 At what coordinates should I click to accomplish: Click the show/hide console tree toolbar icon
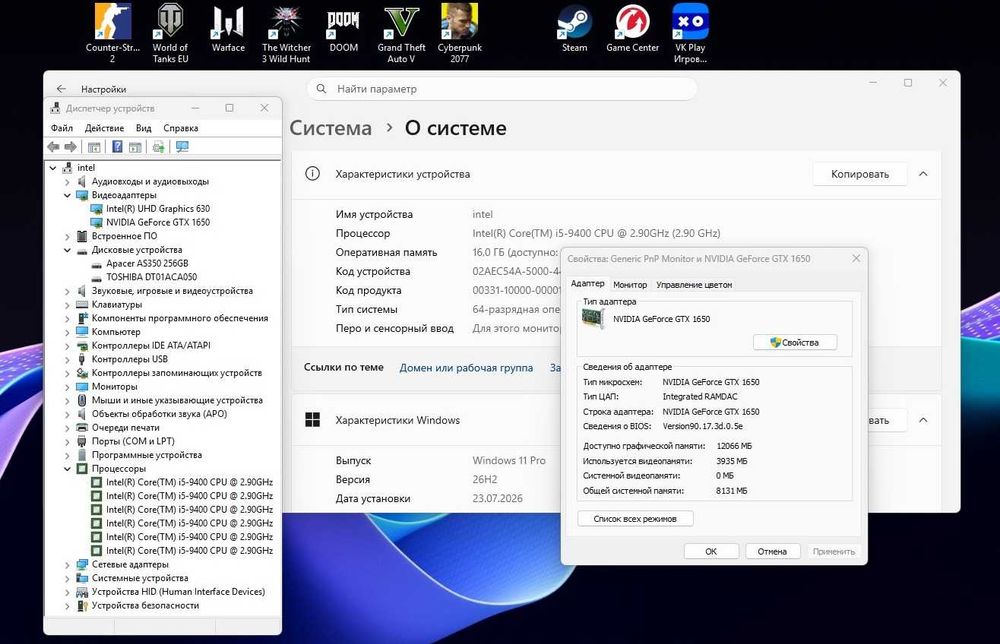[x=94, y=147]
